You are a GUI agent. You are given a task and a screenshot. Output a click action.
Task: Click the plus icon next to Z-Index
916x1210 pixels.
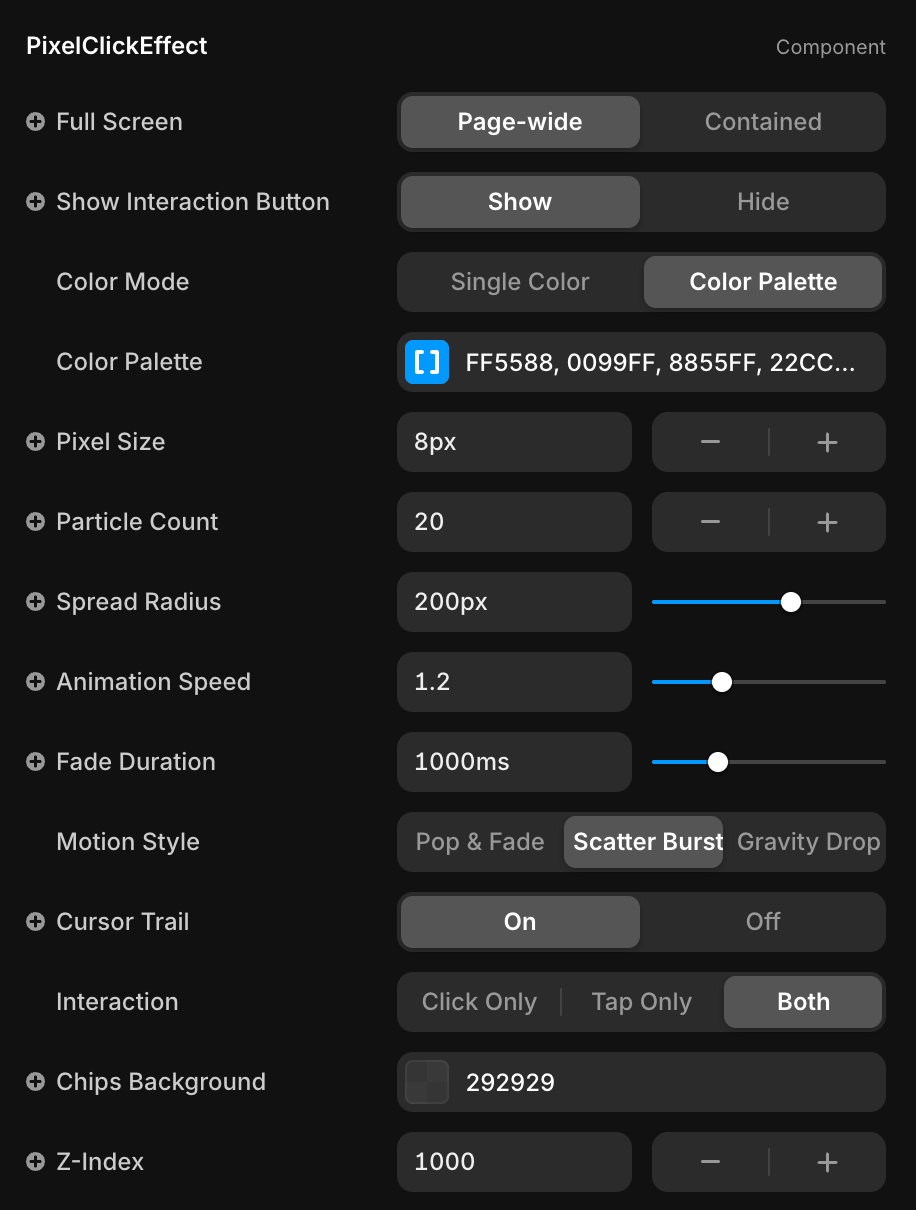click(35, 1162)
